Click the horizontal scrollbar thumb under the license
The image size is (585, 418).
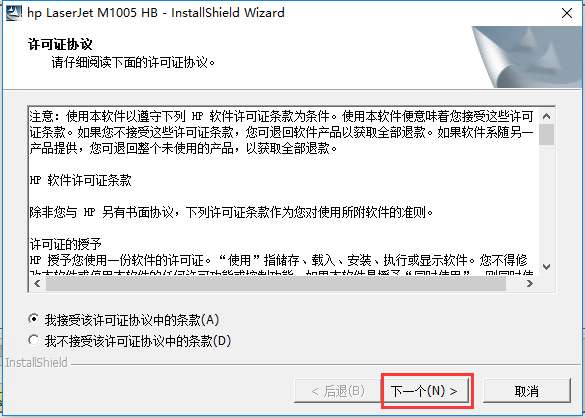tap(276, 283)
